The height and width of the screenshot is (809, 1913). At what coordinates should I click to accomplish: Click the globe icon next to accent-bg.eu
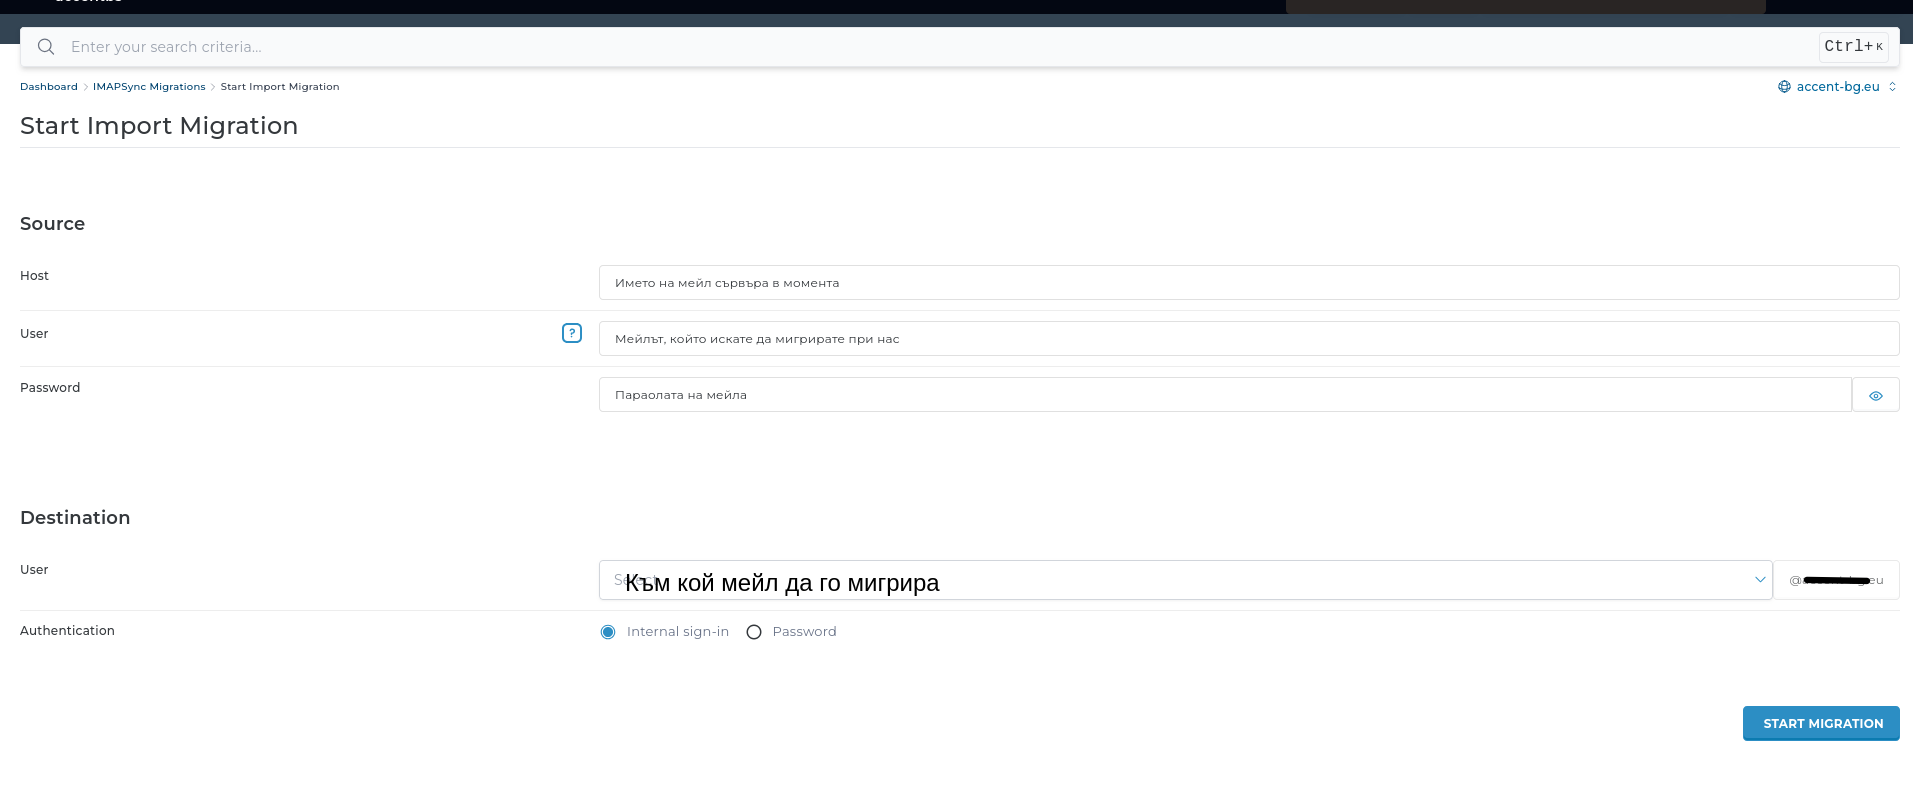pyautogui.click(x=1784, y=87)
